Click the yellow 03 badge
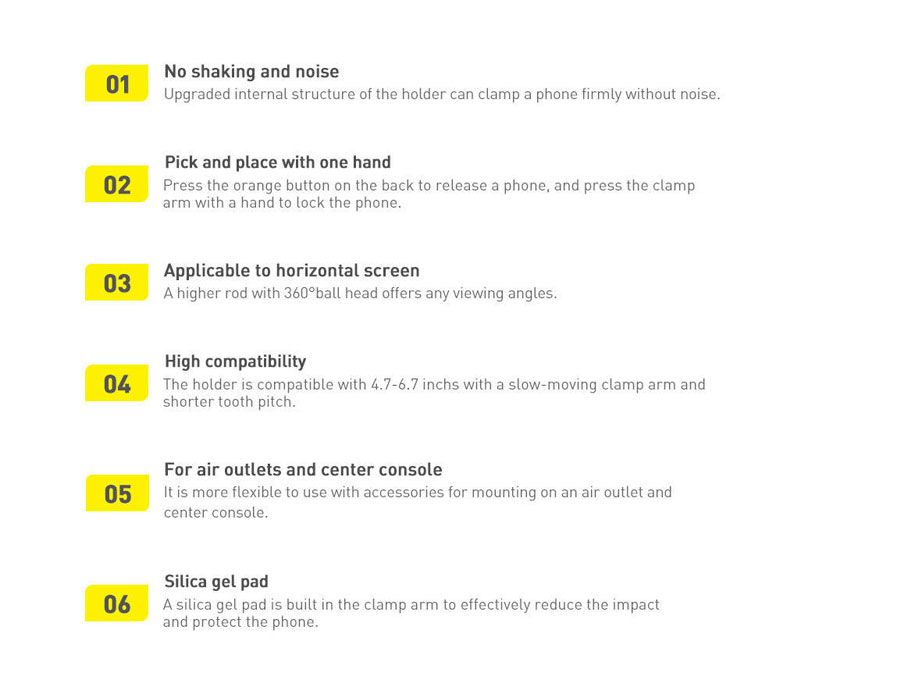The height and width of the screenshot is (675, 900). coord(117,282)
